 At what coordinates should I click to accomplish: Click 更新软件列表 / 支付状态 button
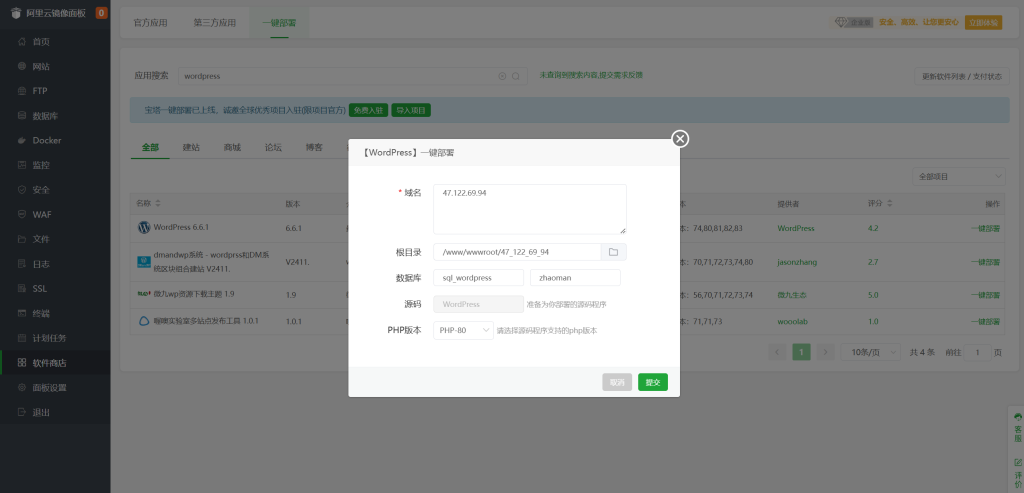point(961,76)
